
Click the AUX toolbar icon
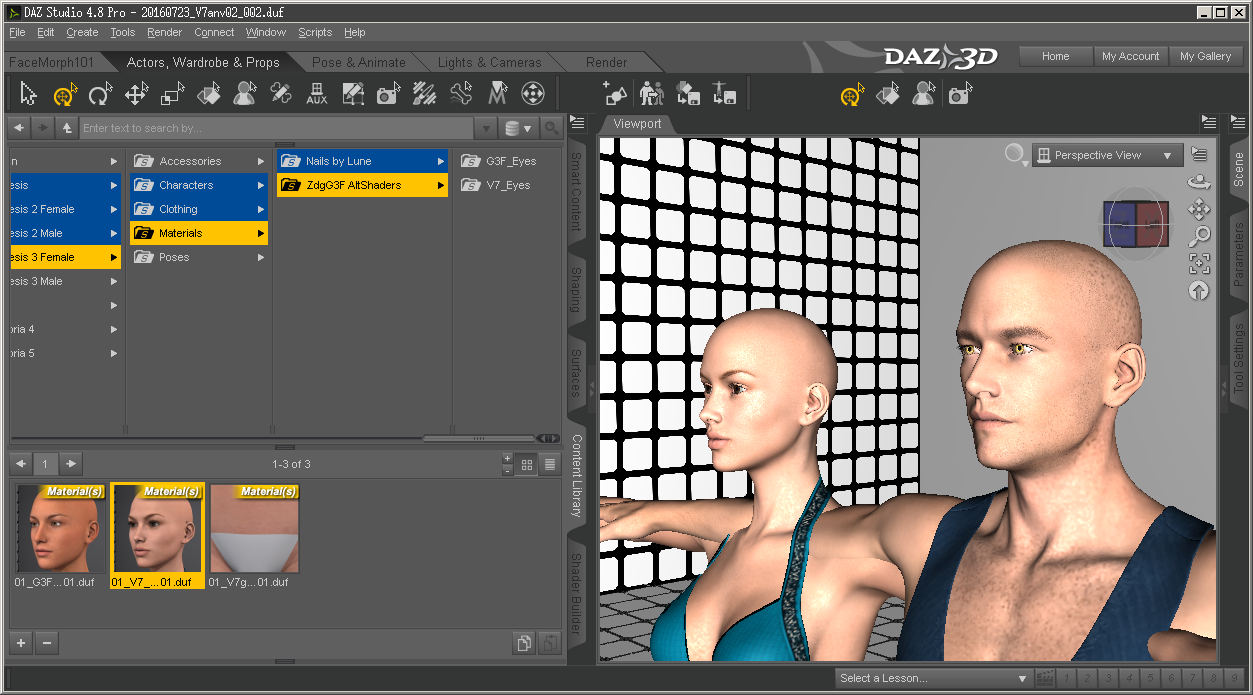coord(317,95)
